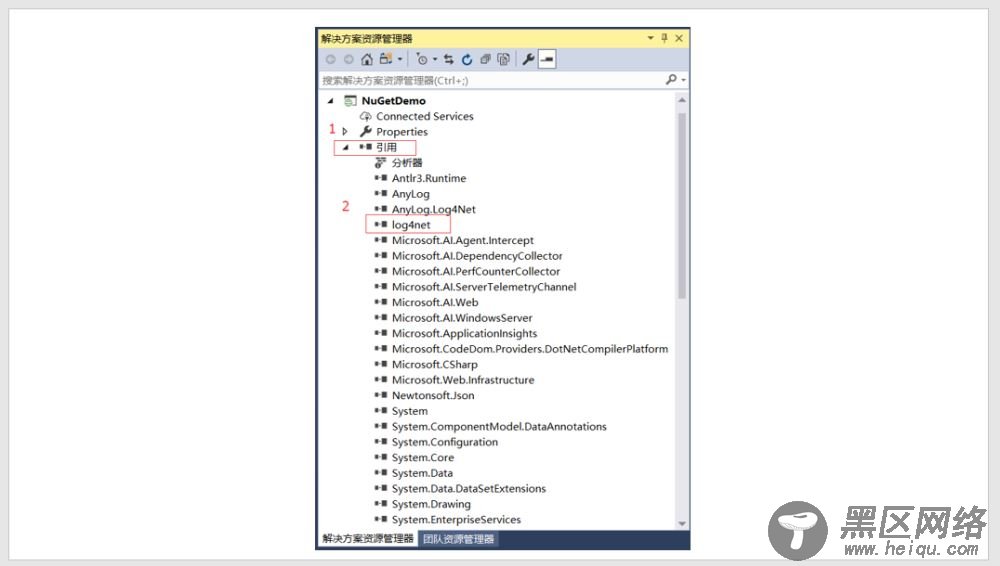Image resolution: width=1000 pixels, height=566 pixels.
Task: Open dropdown beside the clock filter icon
Action: pyautogui.click(x=435, y=59)
